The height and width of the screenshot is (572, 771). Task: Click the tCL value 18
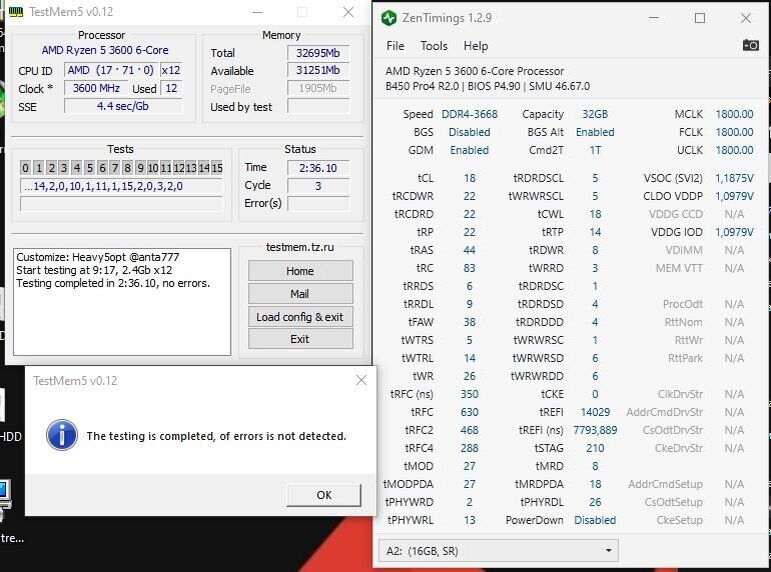(470, 178)
